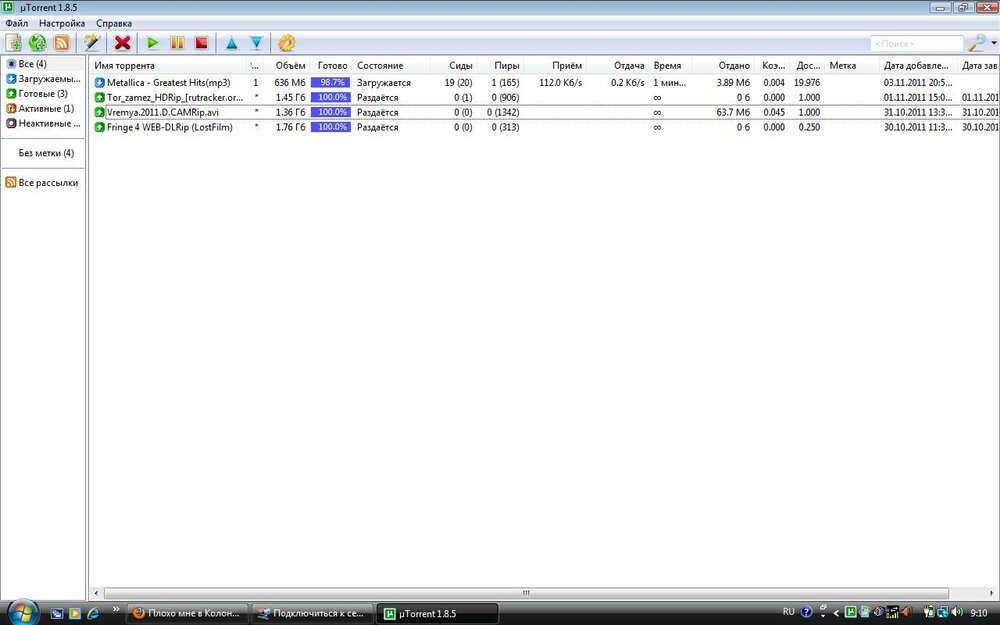Click Add Torrent from URL icon
The image size is (1000, 625).
click(x=38, y=43)
